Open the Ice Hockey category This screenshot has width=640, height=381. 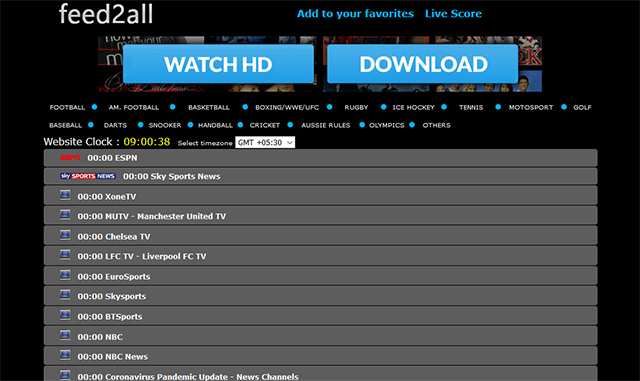coord(413,107)
